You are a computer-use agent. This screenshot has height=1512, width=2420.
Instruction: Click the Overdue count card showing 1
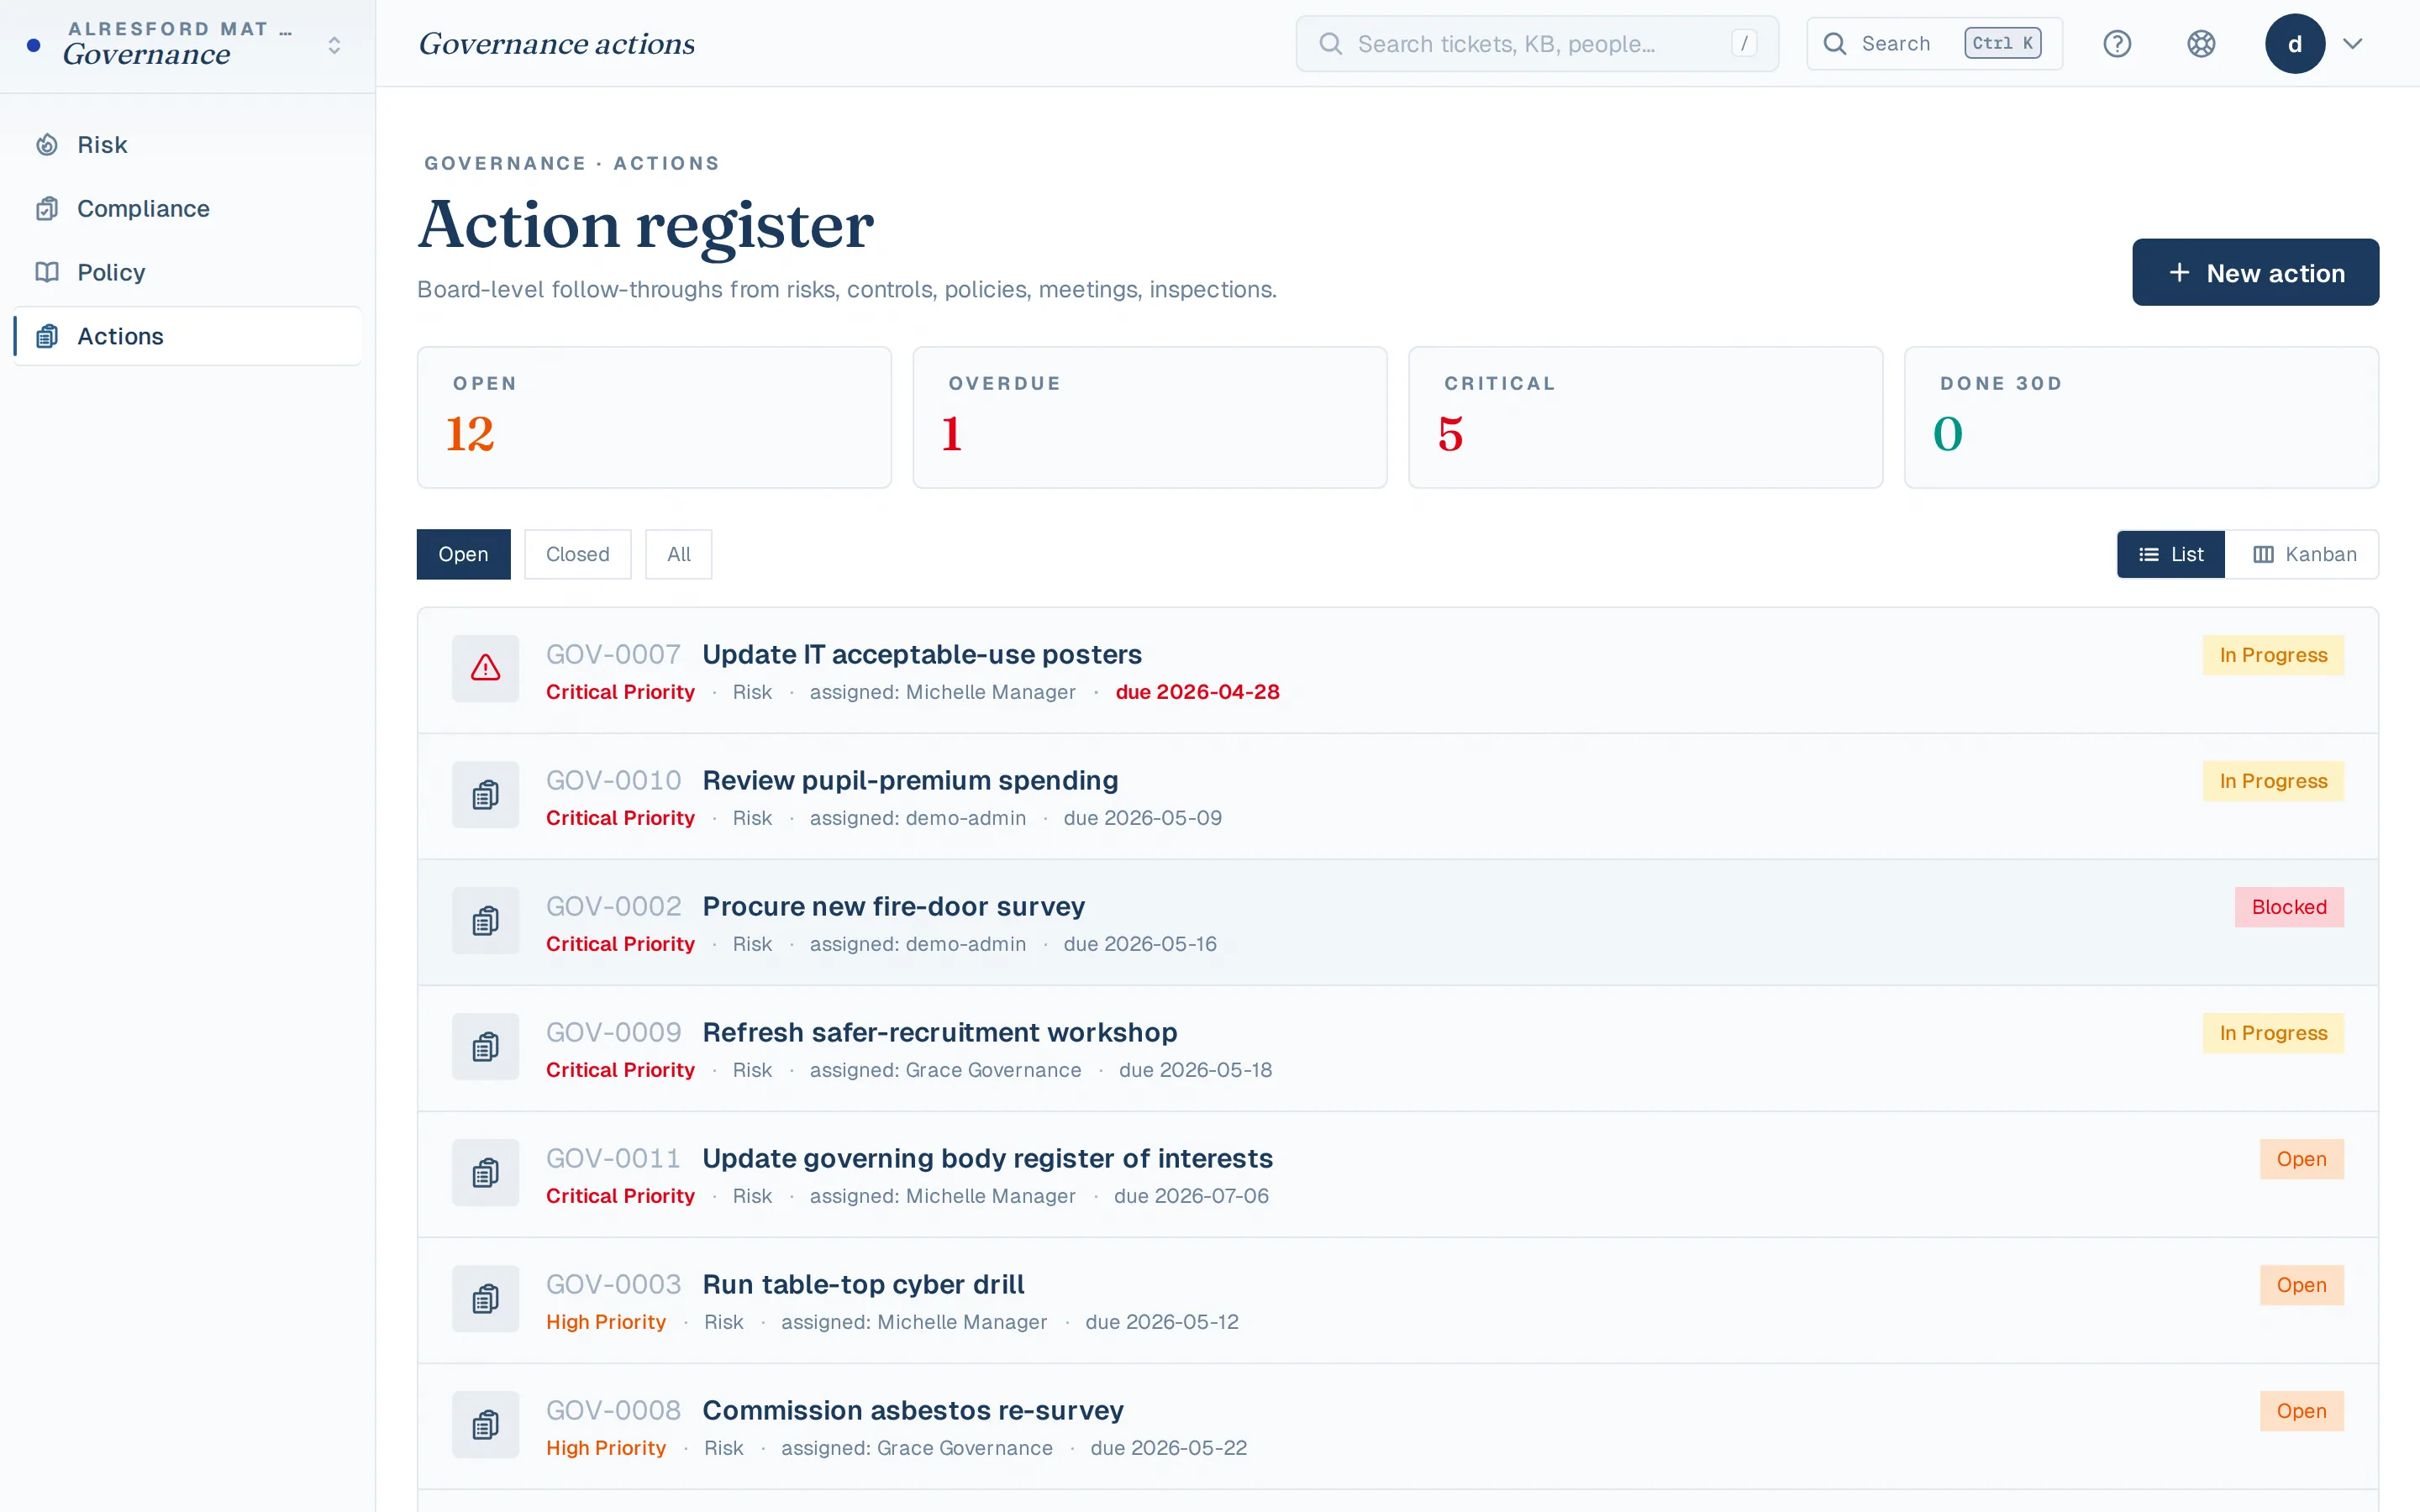click(1150, 417)
